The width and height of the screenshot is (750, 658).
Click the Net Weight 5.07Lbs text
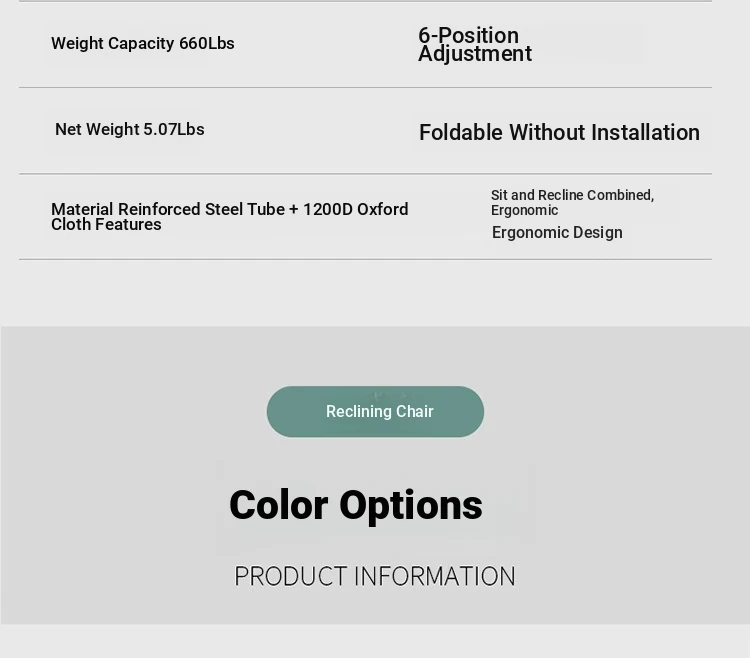tap(130, 129)
